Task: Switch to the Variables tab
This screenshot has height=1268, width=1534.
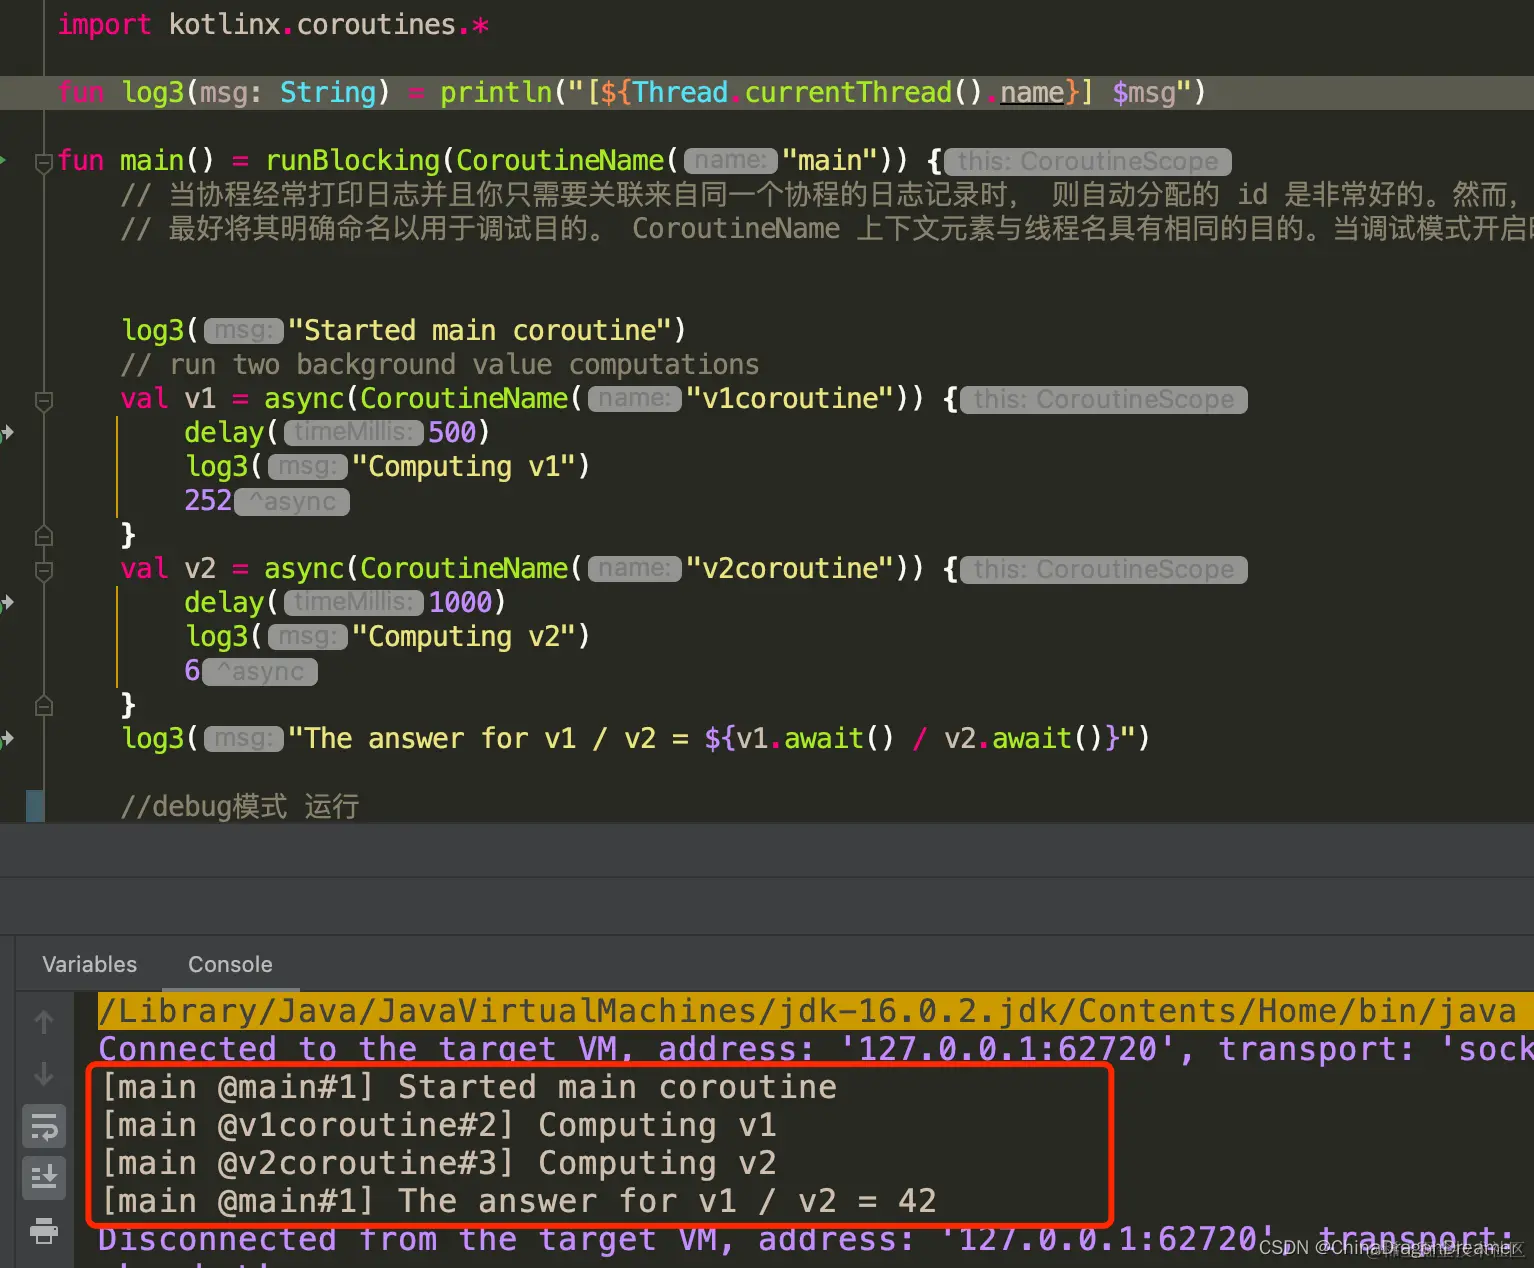Action: (x=89, y=964)
